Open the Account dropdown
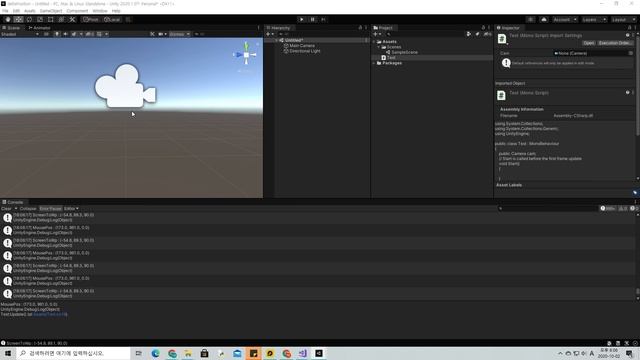Viewport: 640px width, 360px height. coord(565,19)
